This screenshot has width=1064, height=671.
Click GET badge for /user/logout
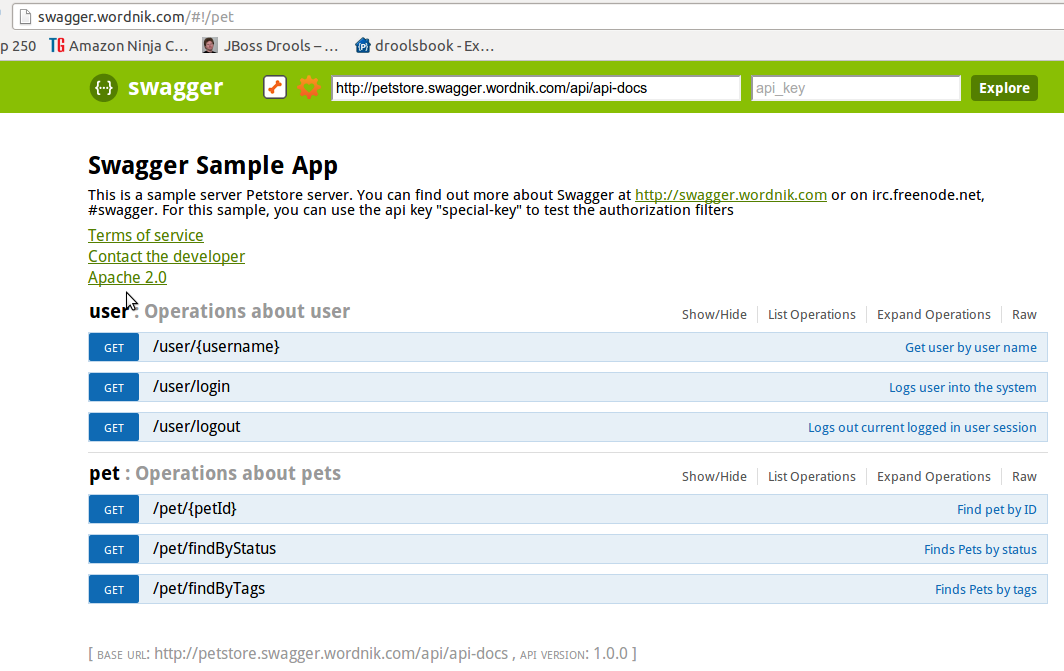coord(114,427)
